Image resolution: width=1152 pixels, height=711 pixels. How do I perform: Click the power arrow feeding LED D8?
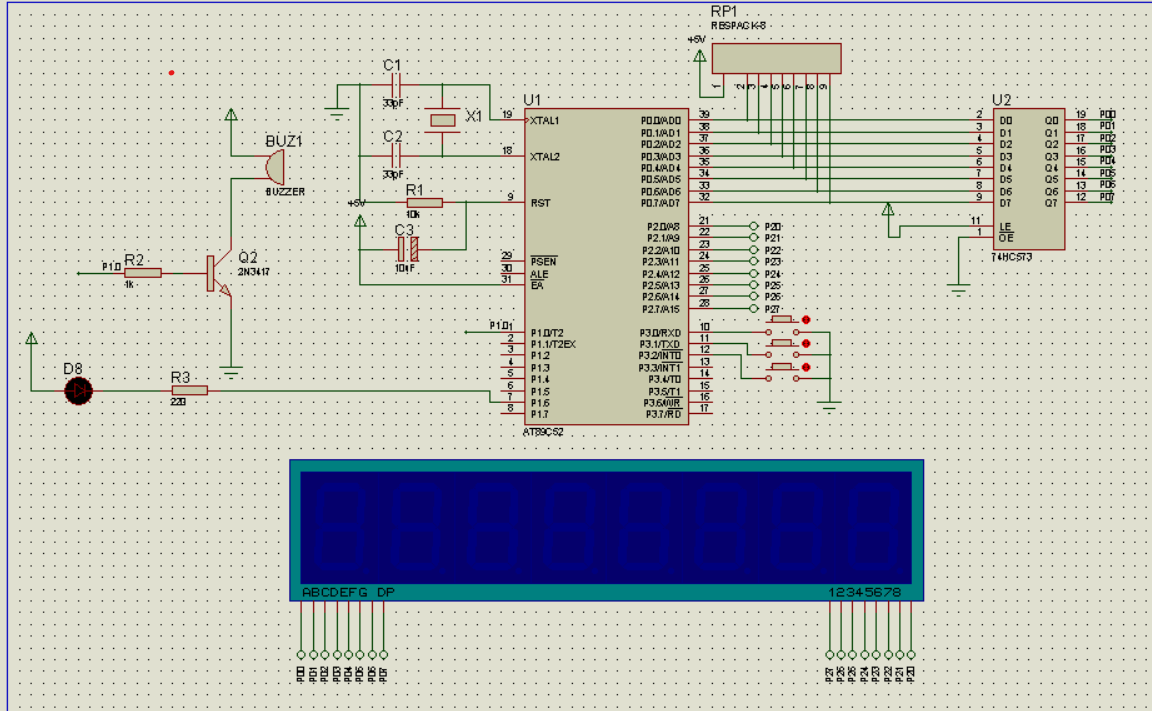(31, 339)
